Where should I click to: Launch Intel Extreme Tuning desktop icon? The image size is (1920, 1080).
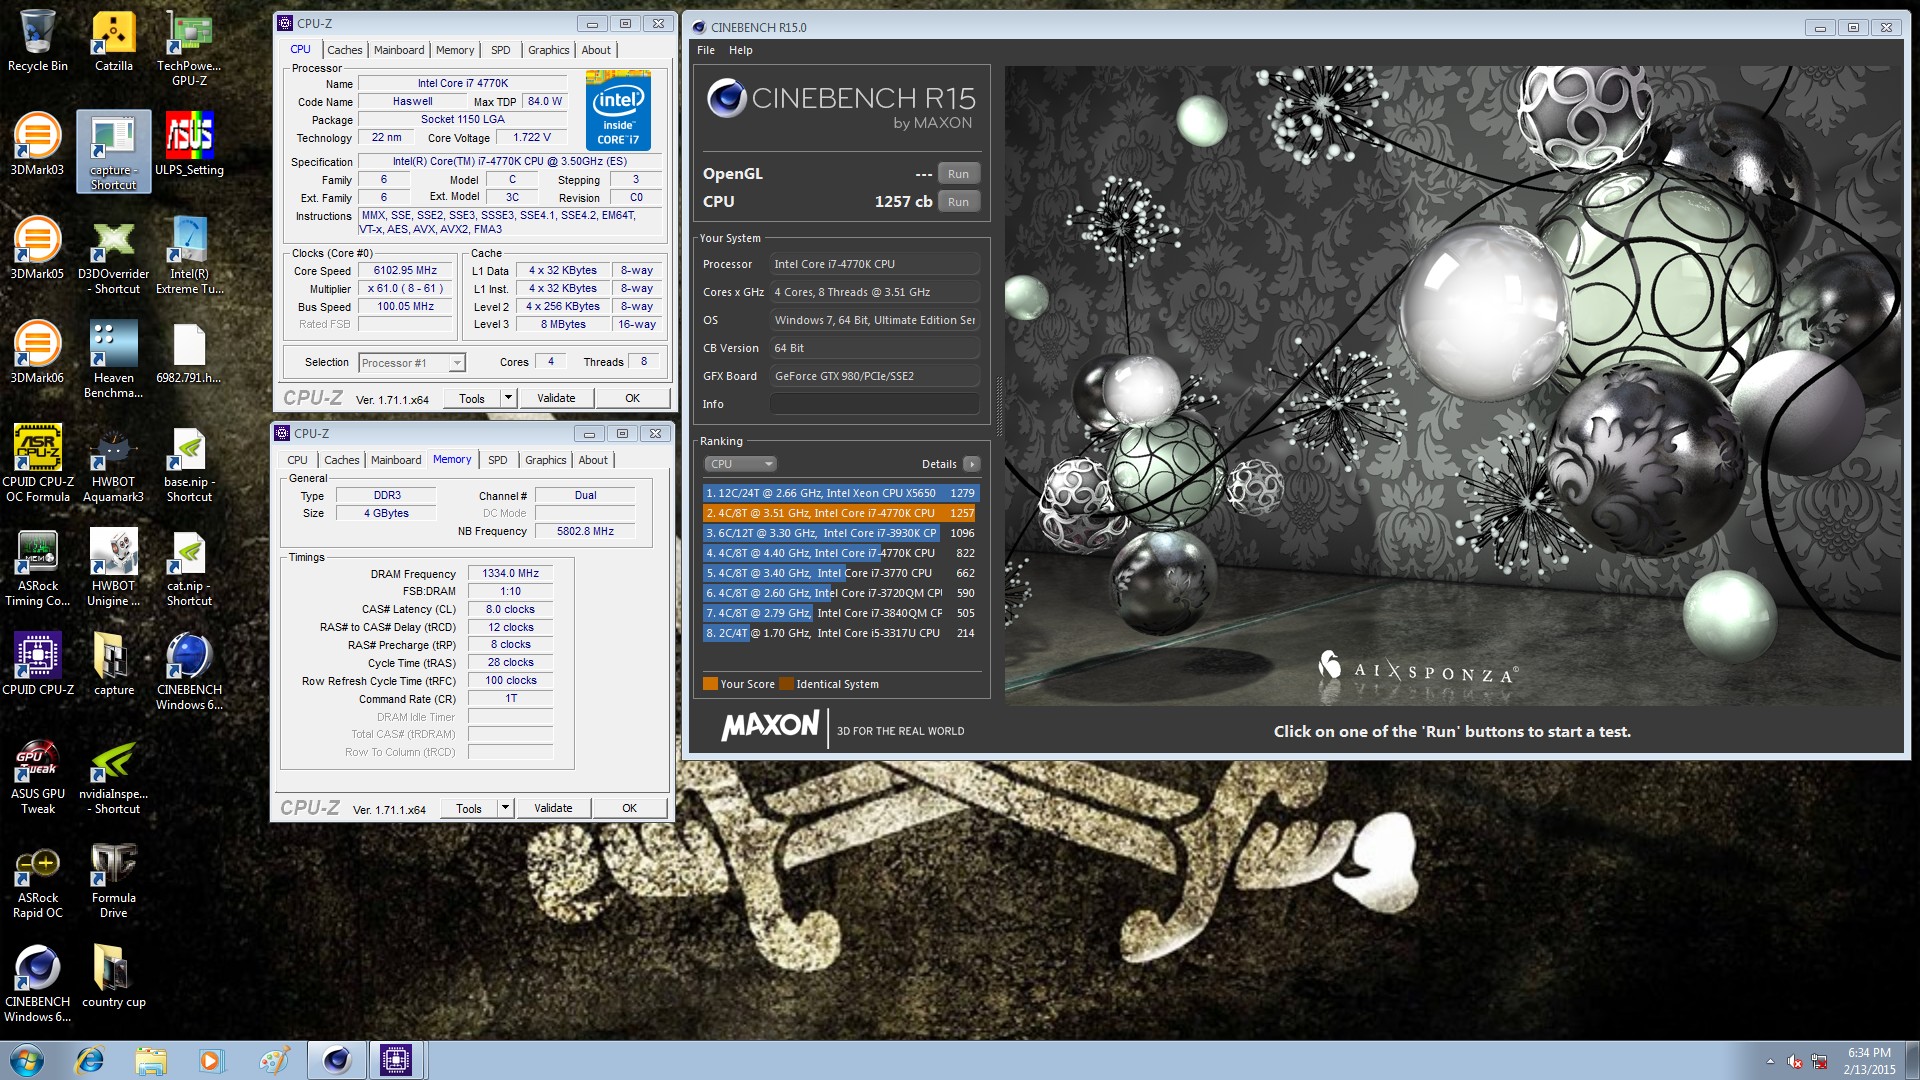pyautogui.click(x=189, y=256)
